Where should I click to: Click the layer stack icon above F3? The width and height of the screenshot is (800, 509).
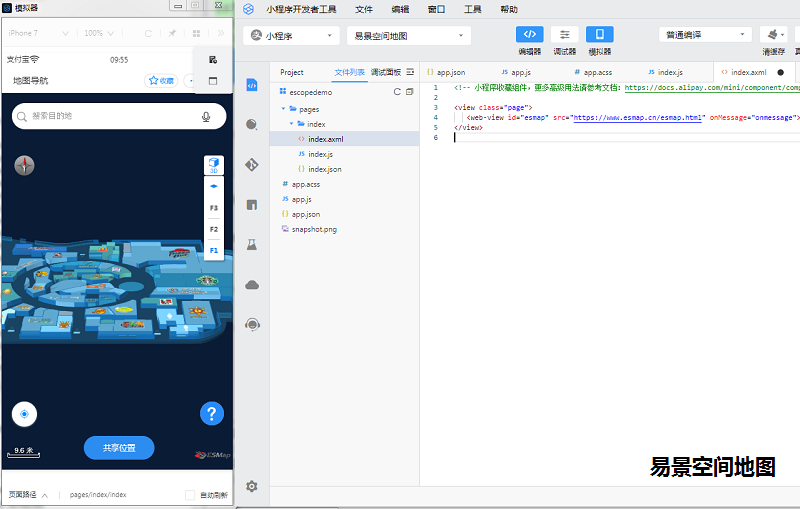pos(214,186)
